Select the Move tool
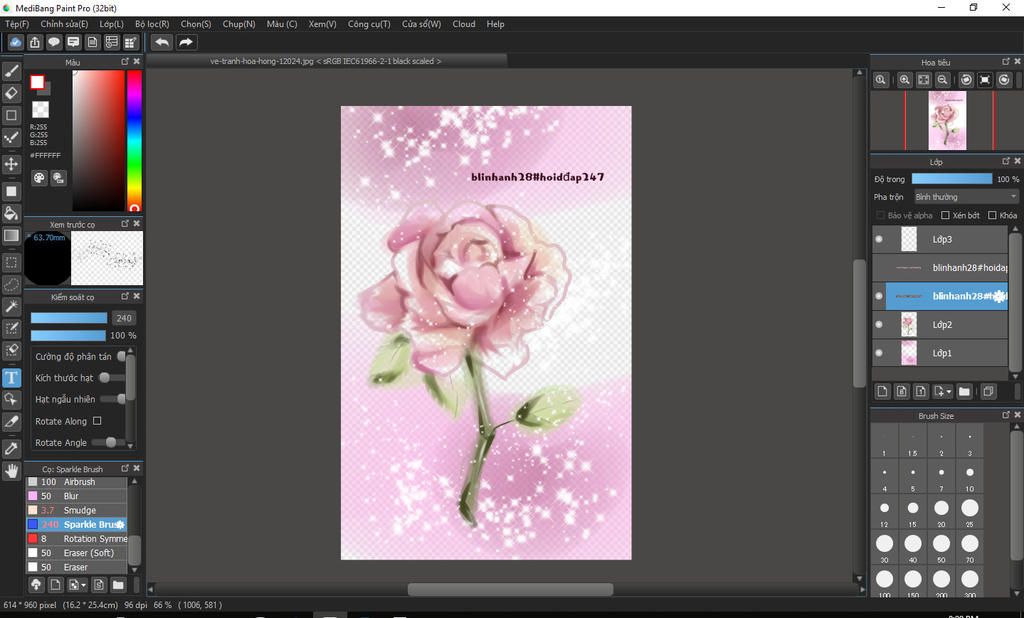The image size is (1024, 618). coord(11,163)
